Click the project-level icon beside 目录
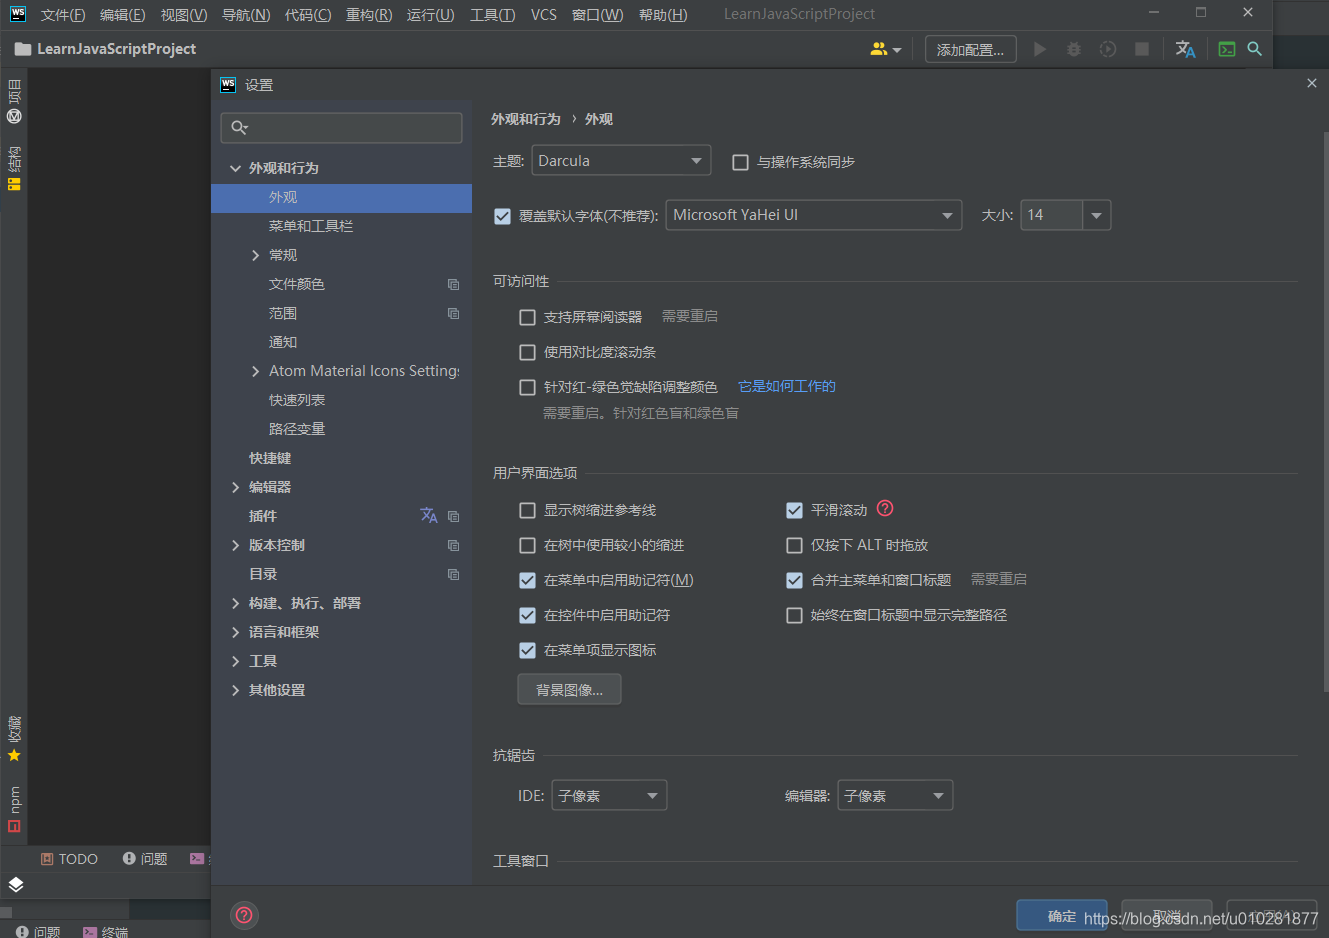This screenshot has width=1329, height=938. coord(453,574)
